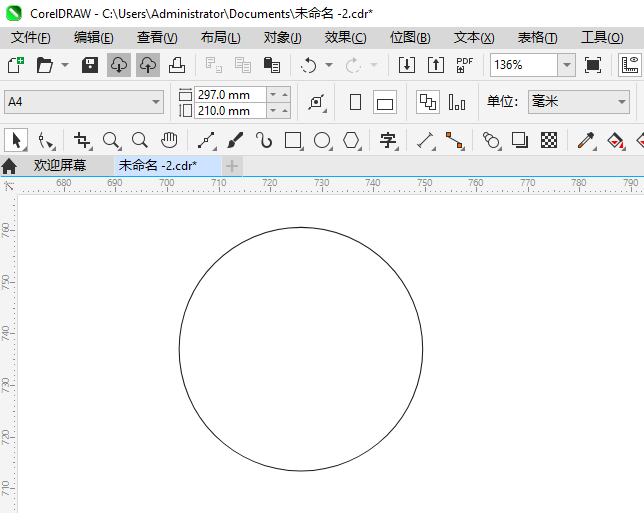Select the Ellipse tool
This screenshot has width=644, height=513.
click(x=322, y=140)
